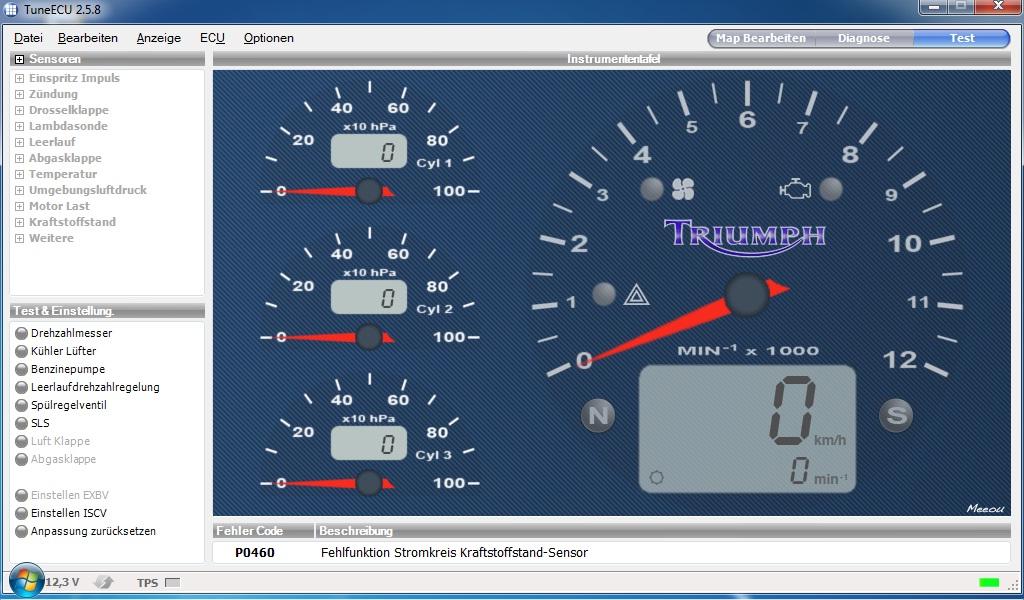Click the Motor Last tree label
Image resolution: width=1024 pixels, height=600 pixels.
(x=59, y=206)
